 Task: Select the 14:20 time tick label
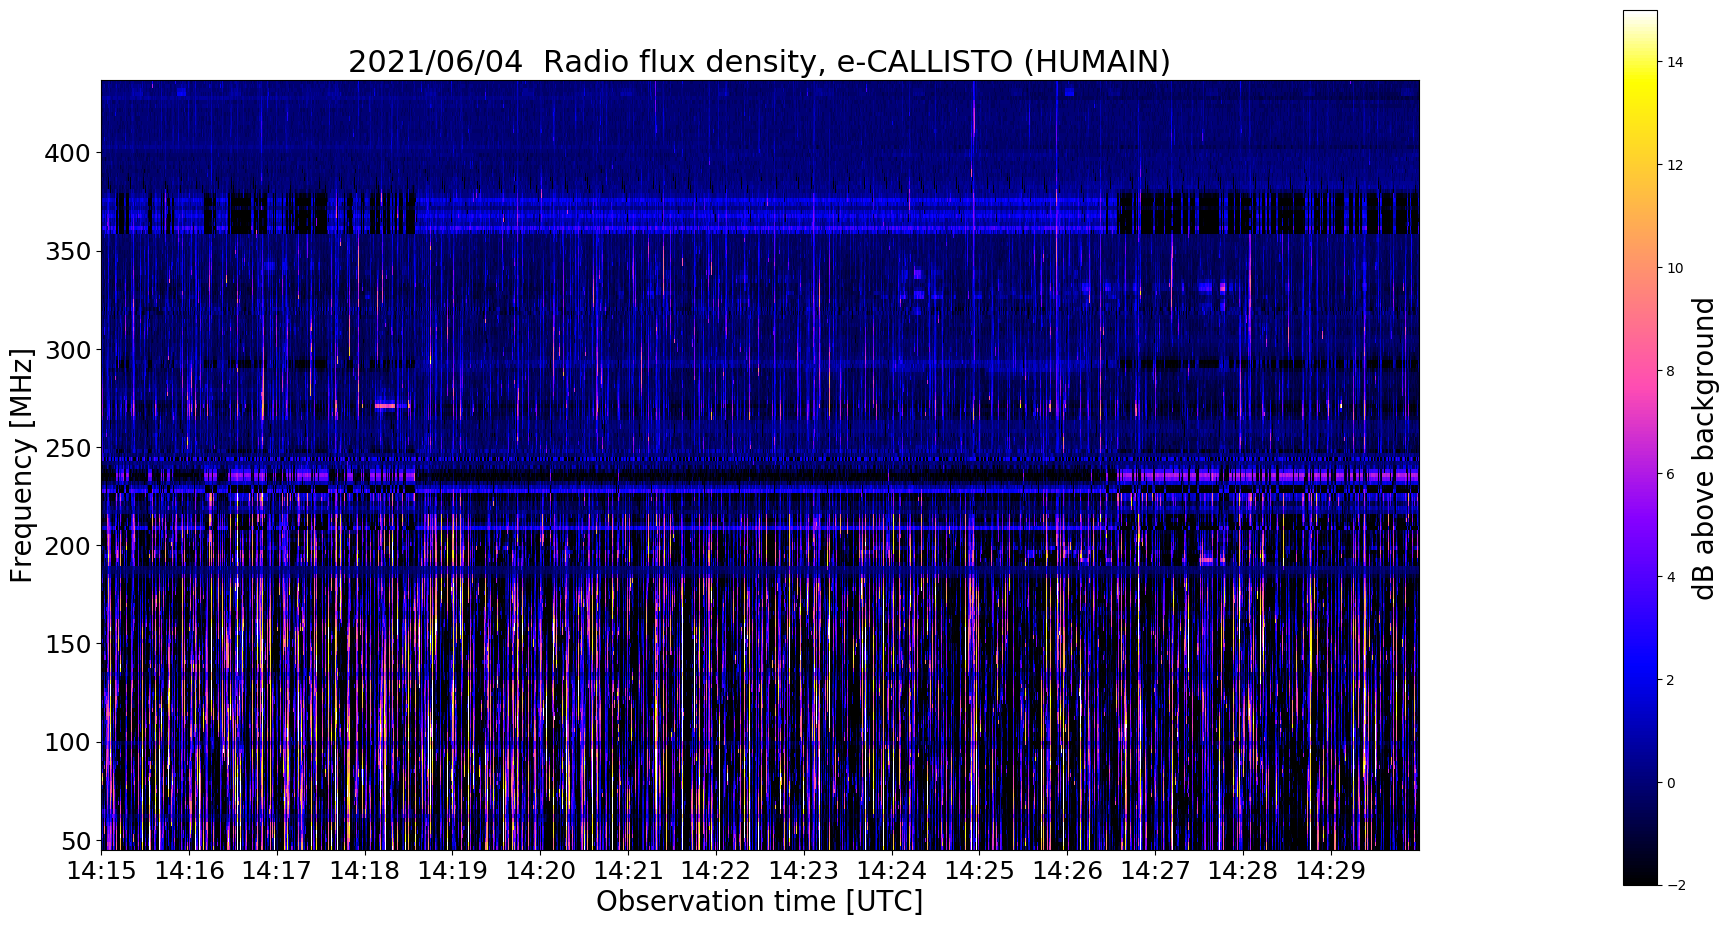(540, 870)
